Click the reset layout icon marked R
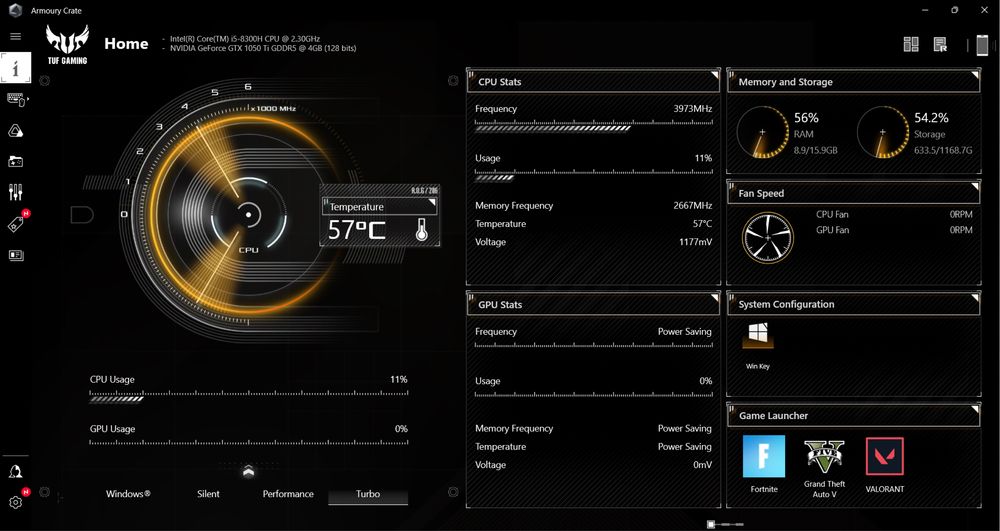 pyautogui.click(x=940, y=44)
